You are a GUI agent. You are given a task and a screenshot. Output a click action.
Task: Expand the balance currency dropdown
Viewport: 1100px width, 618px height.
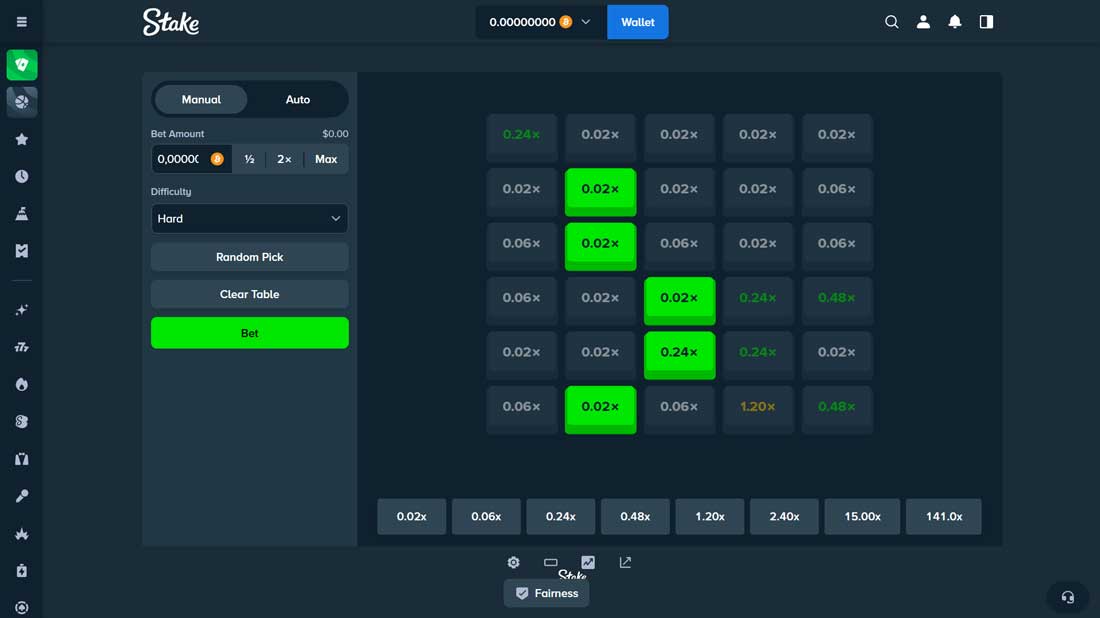coord(586,22)
